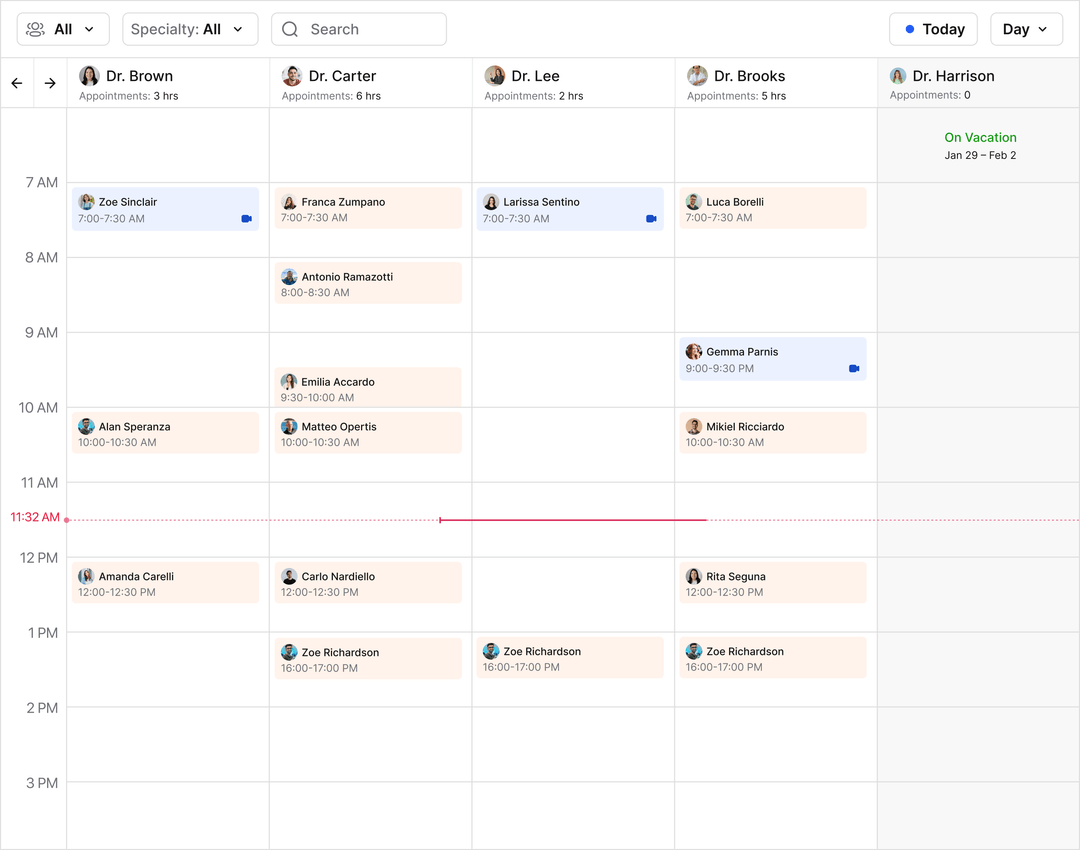Click Zoe Sinclair's patient avatar
The image size is (1080, 850).
[86, 202]
